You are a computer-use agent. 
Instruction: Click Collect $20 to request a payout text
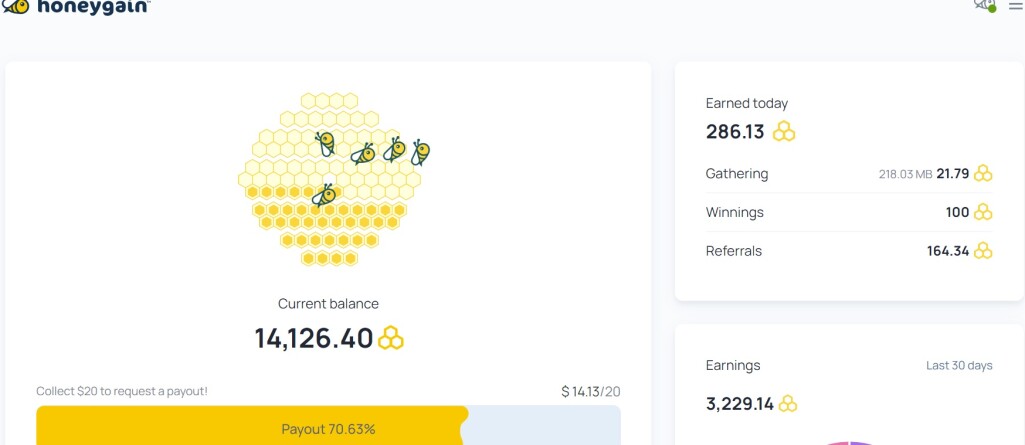(x=122, y=391)
